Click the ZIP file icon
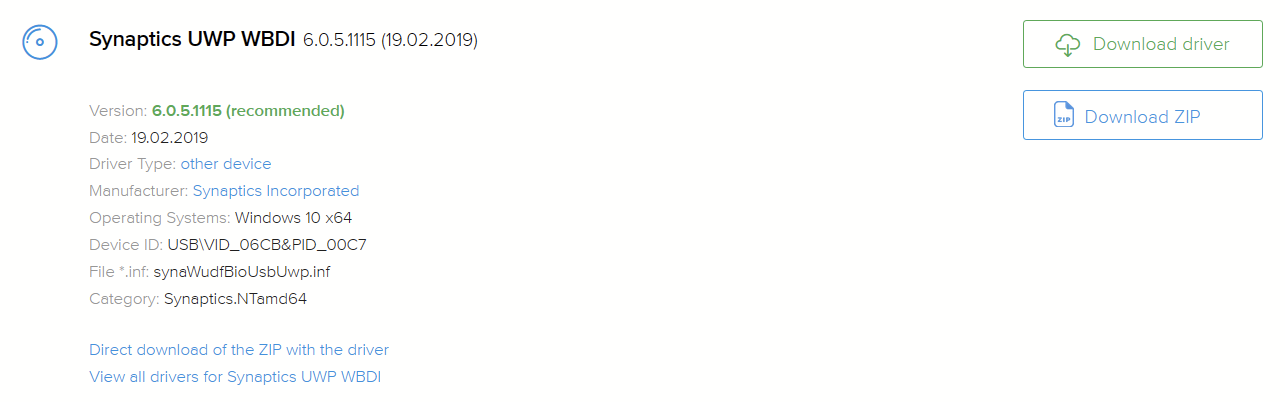Screen dimensions: 1285x402 pos(1064,116)
